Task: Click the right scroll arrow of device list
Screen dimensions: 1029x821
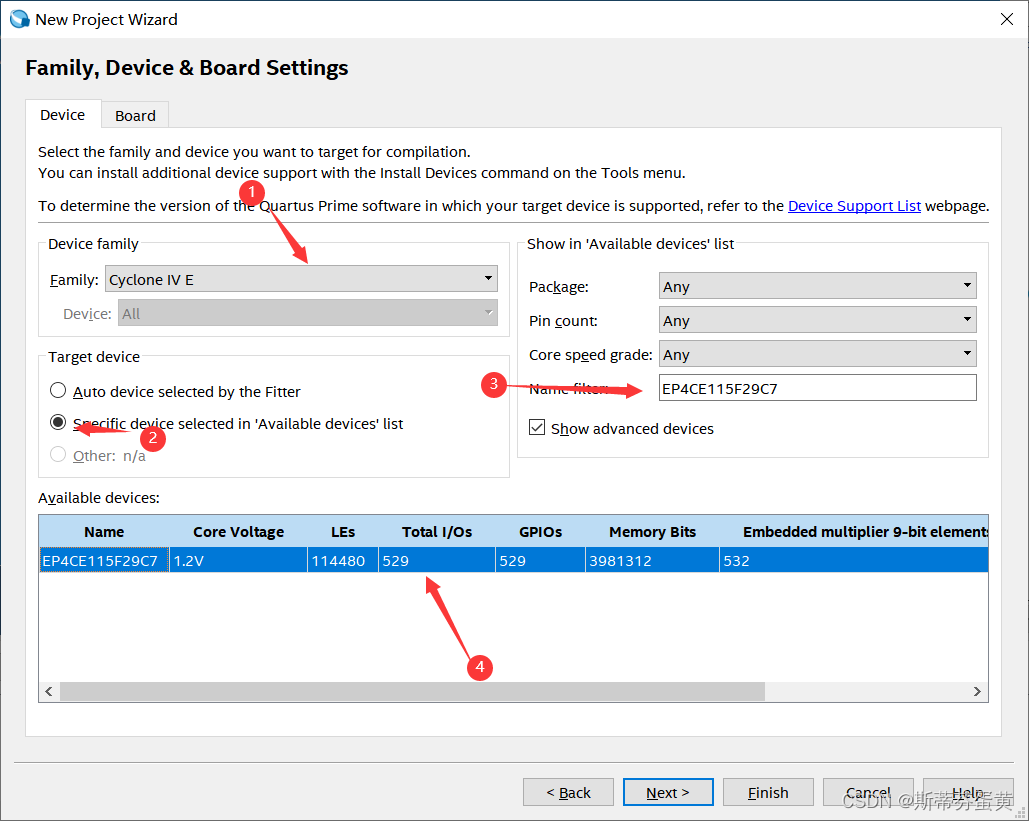Action: point(977,691)
